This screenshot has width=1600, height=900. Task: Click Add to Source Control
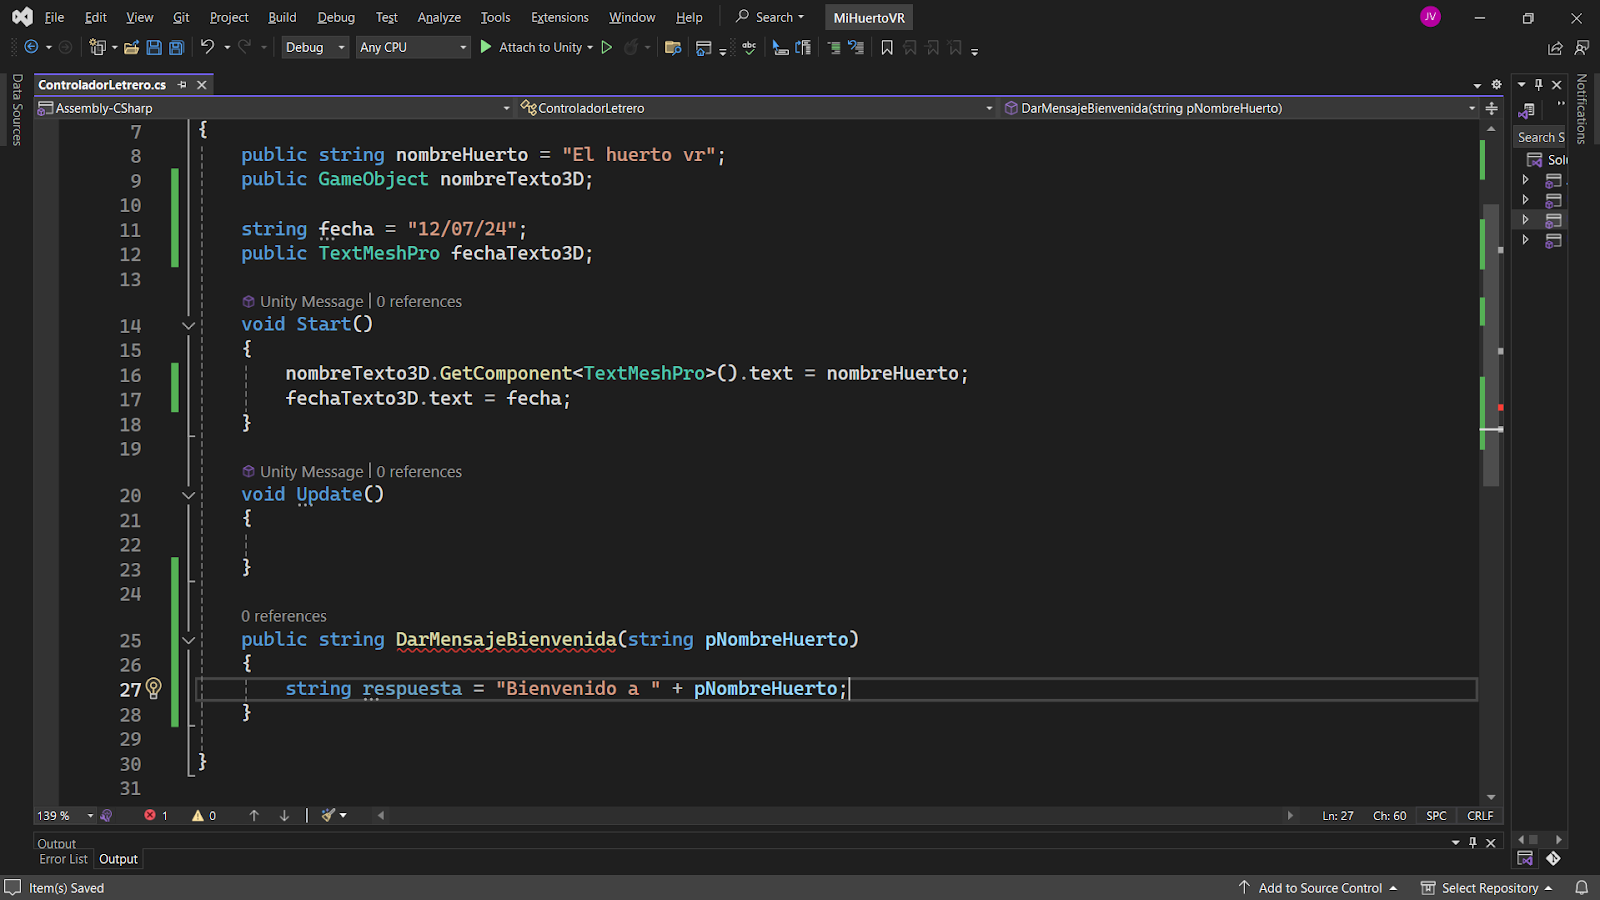[1319, 887]
